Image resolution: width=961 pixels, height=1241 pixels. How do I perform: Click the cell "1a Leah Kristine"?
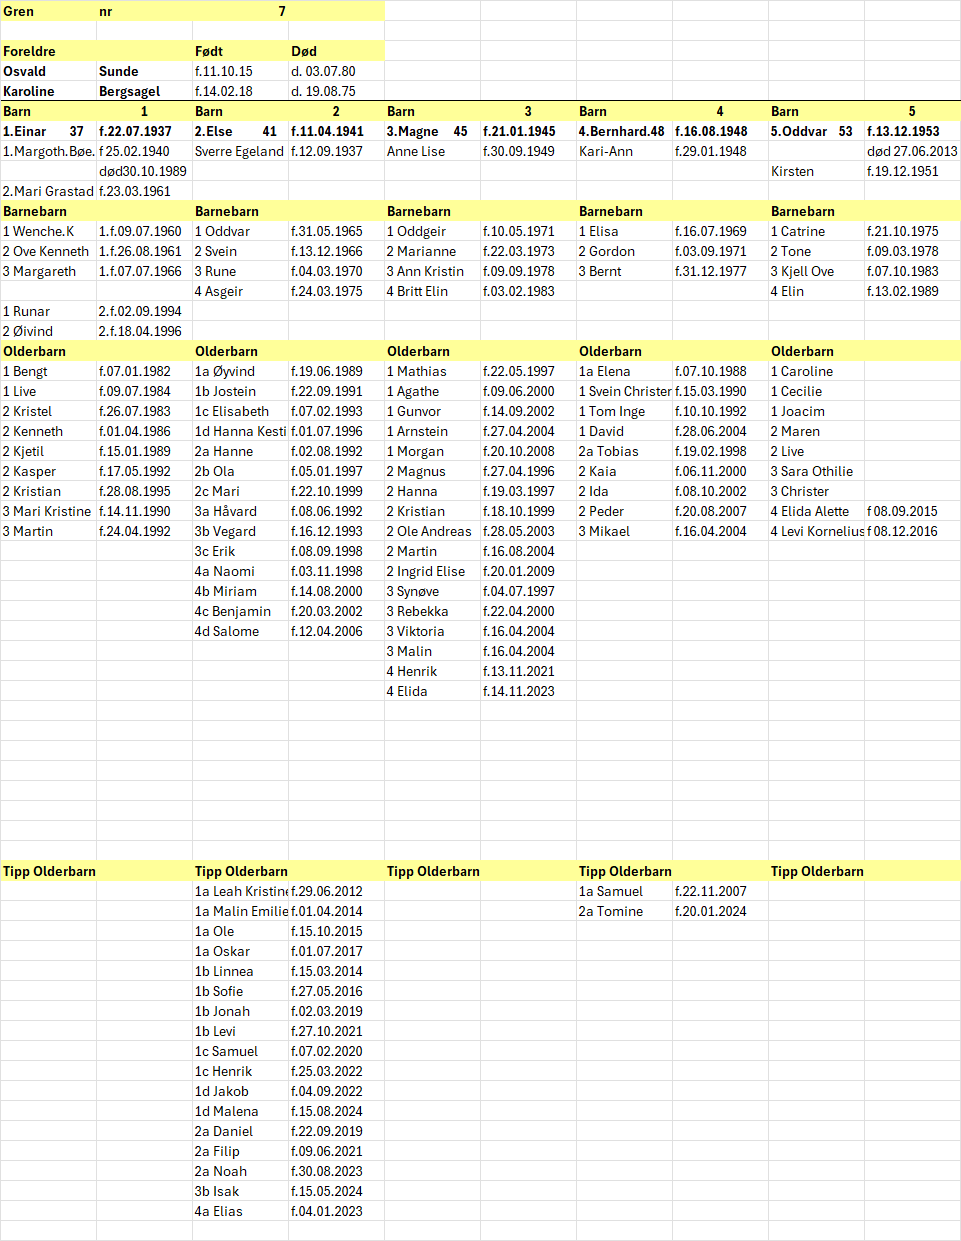coord(240,891)
